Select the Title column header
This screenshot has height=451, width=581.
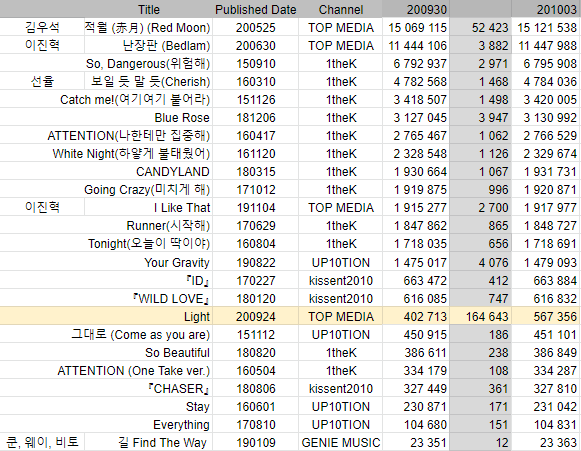149,9
